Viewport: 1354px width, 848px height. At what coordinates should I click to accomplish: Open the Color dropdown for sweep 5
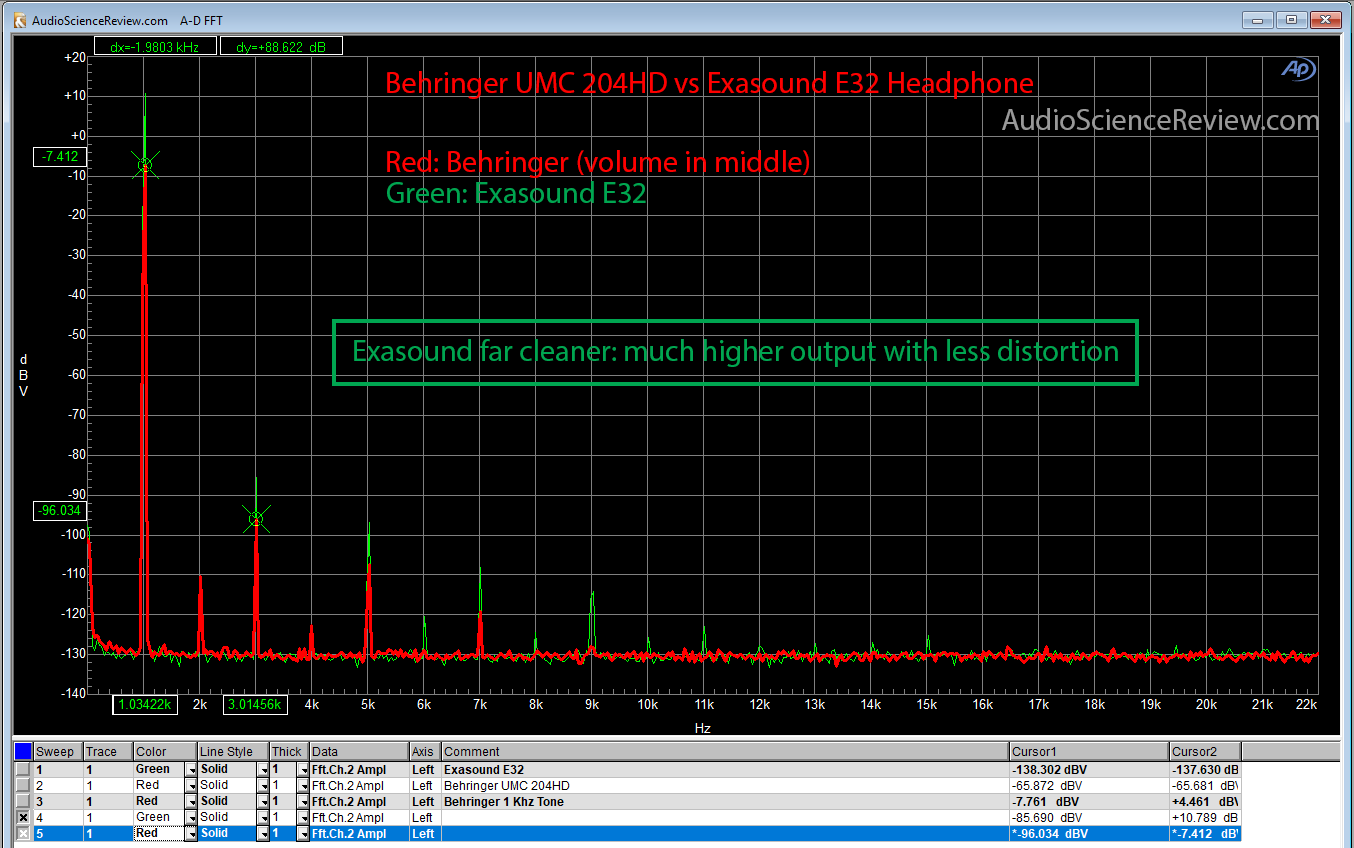(x=190, y=833)
